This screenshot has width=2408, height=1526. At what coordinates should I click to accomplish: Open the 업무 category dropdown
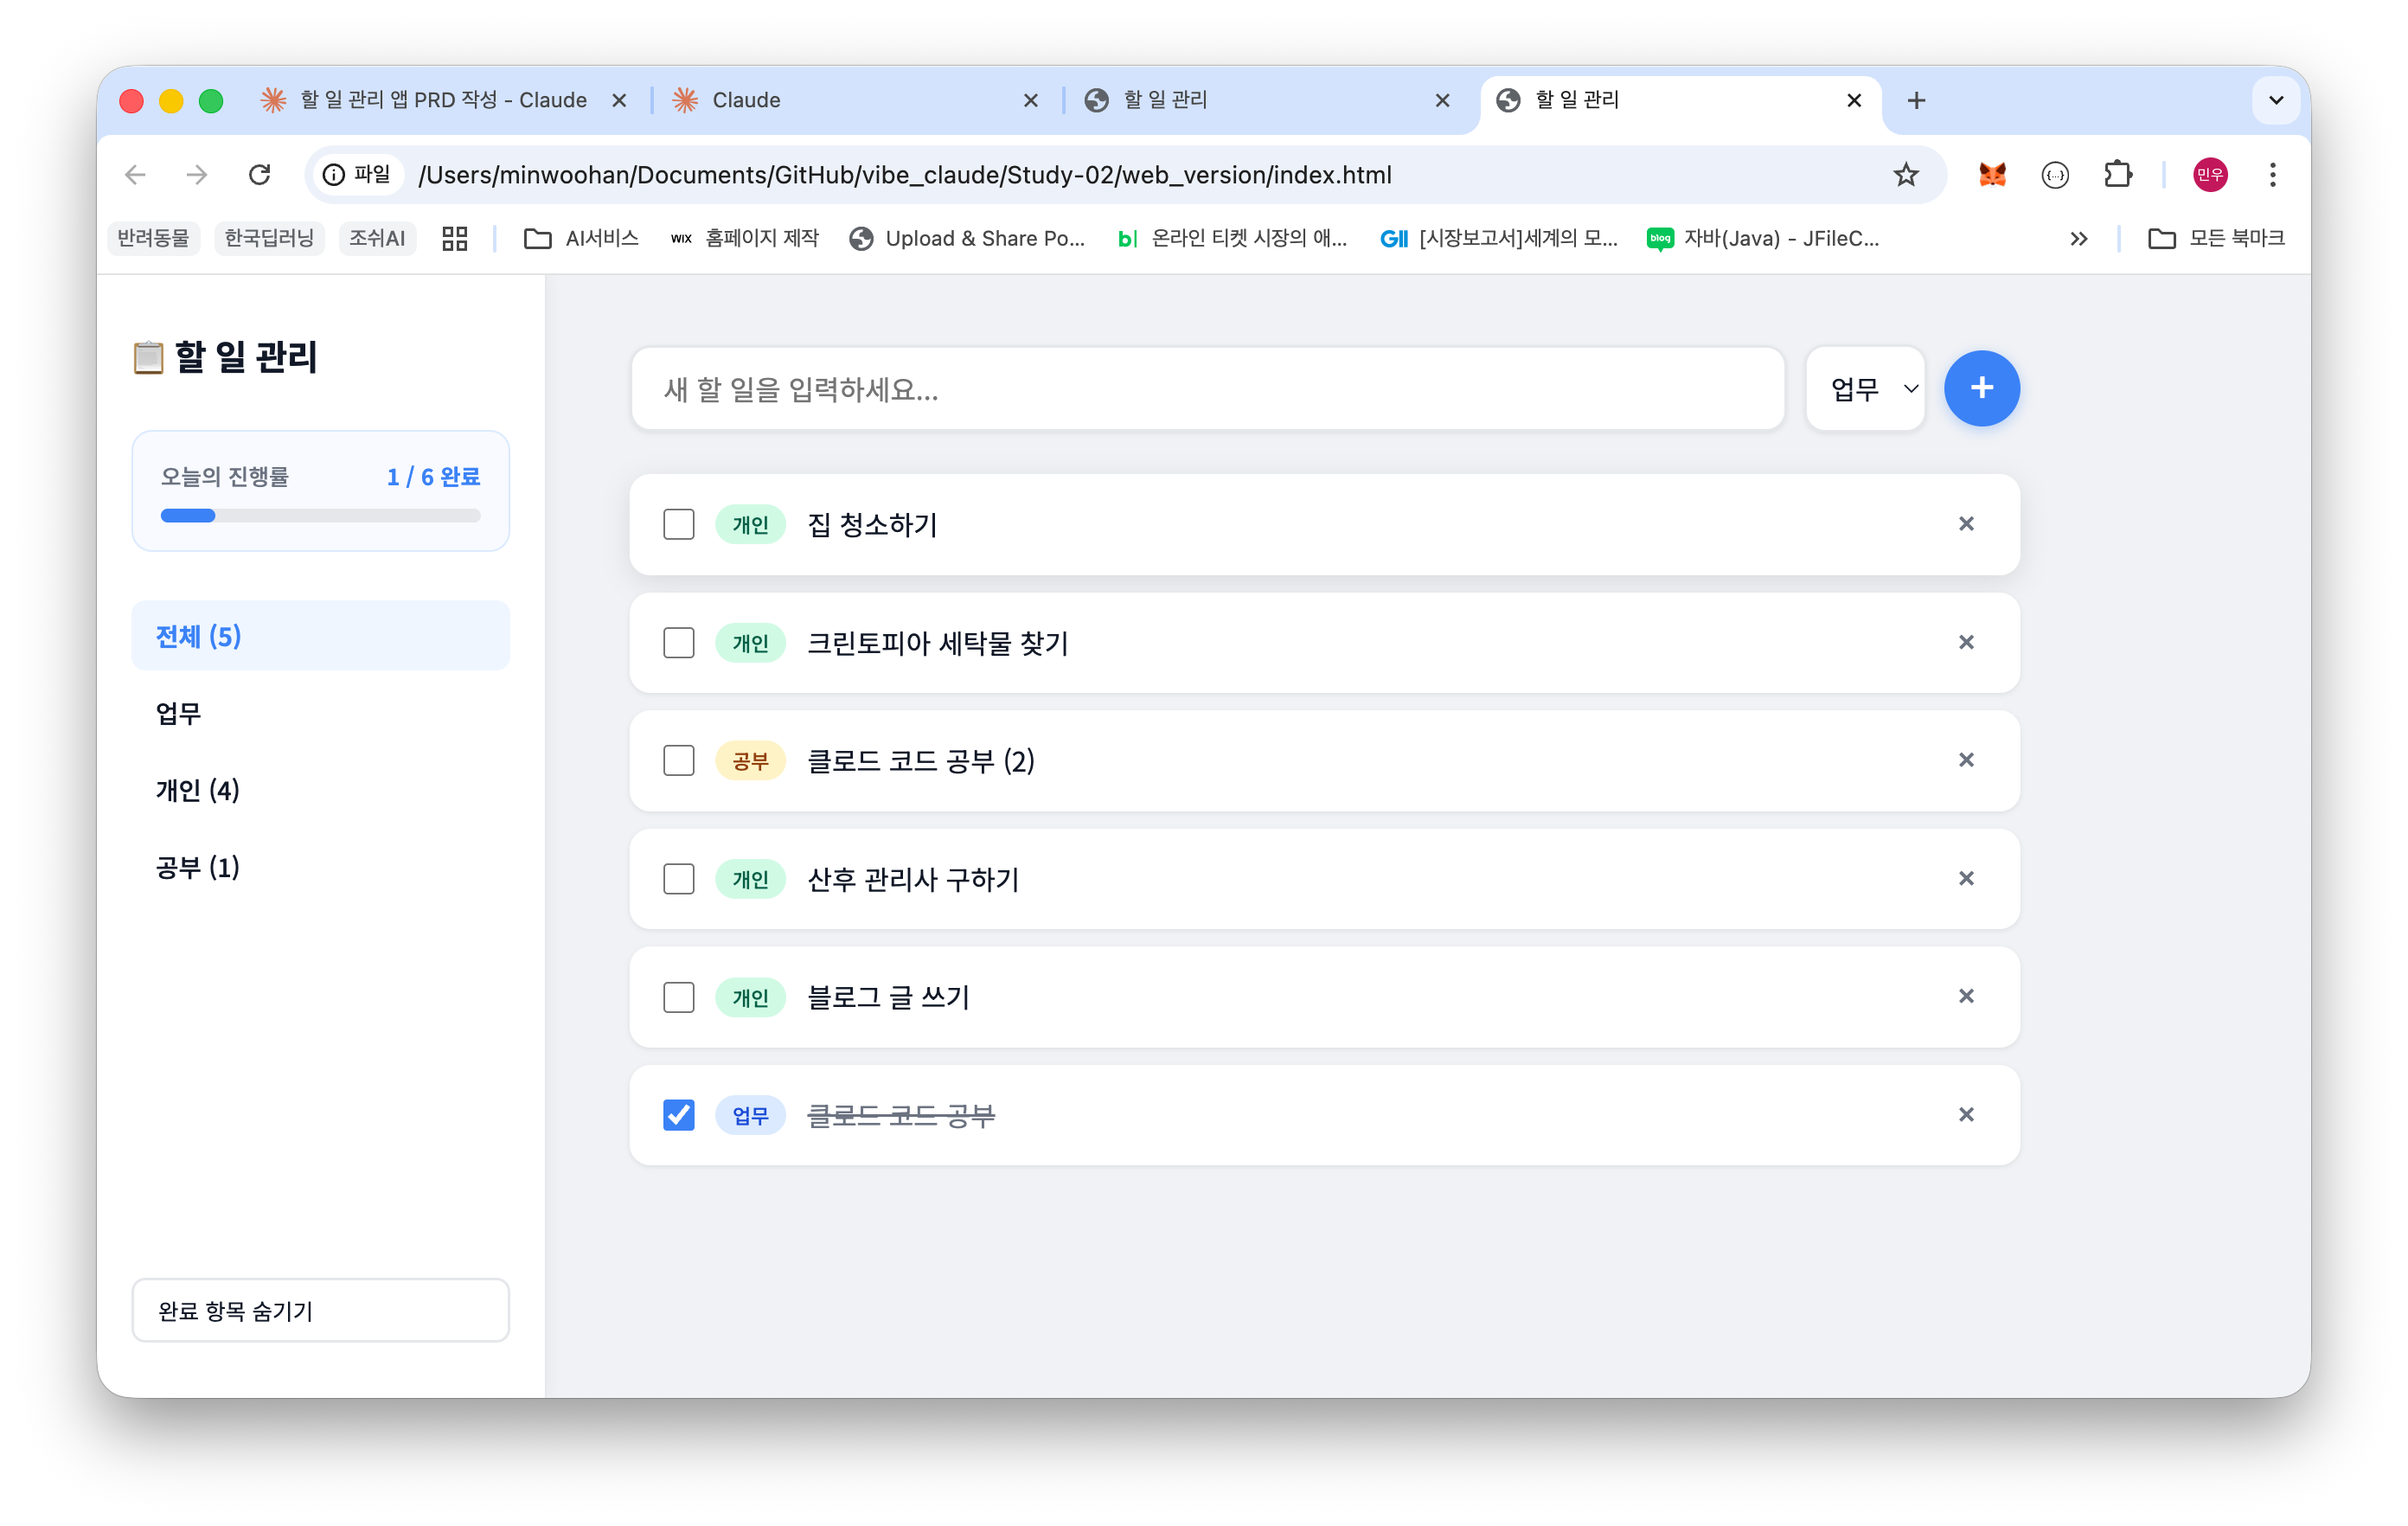coord(1866,389)
